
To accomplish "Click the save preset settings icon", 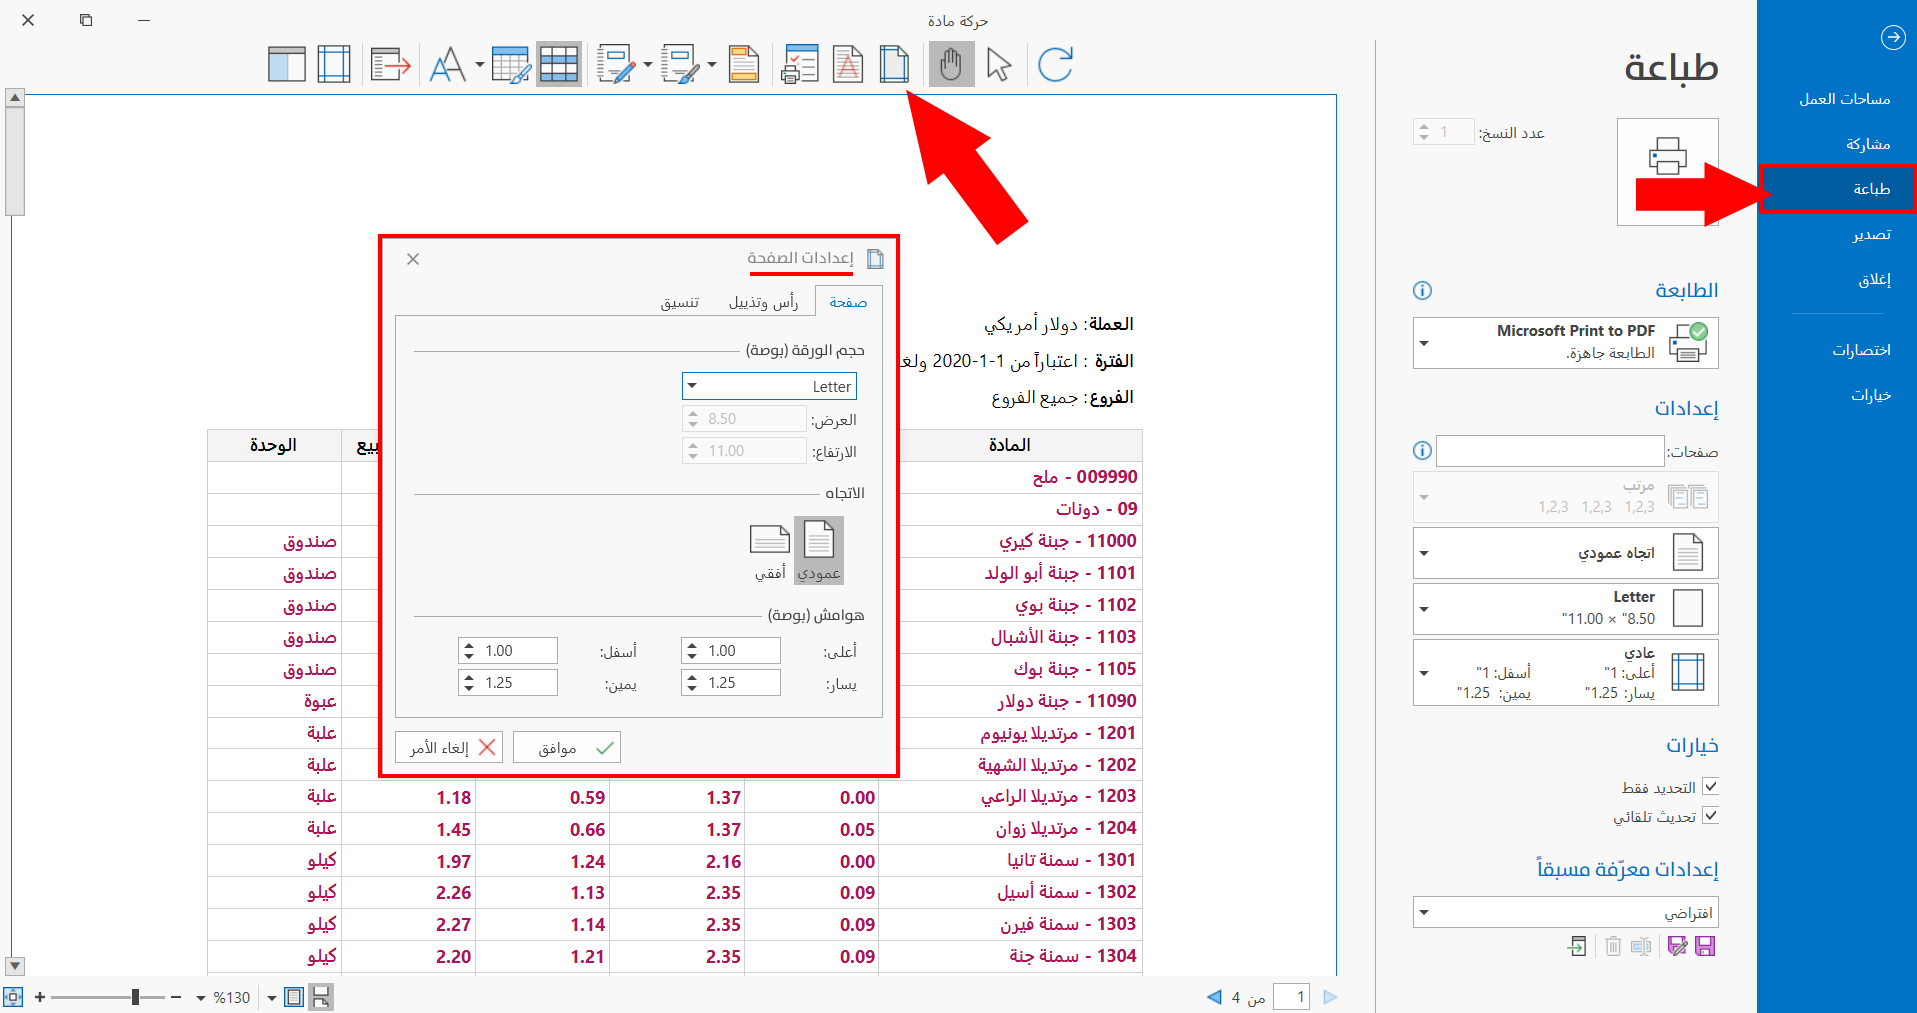I will point(1706,946).
